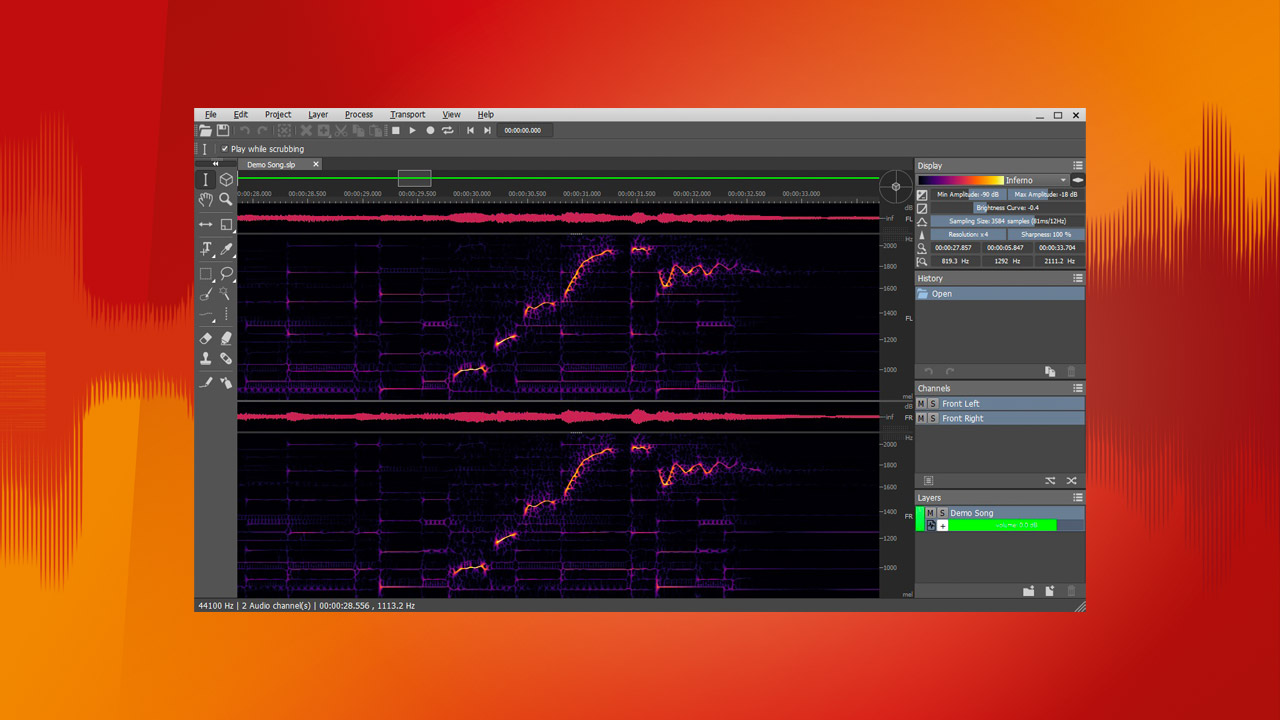
Task: Open the Display panel options menu
Action: (1077, 166)
